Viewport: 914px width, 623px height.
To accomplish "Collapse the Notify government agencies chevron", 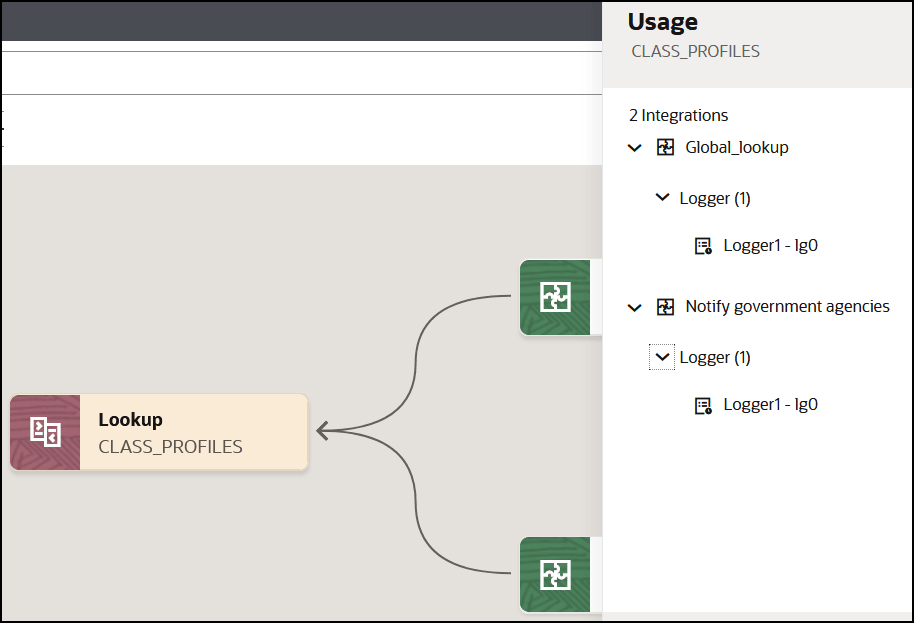I will coord(634,307).
